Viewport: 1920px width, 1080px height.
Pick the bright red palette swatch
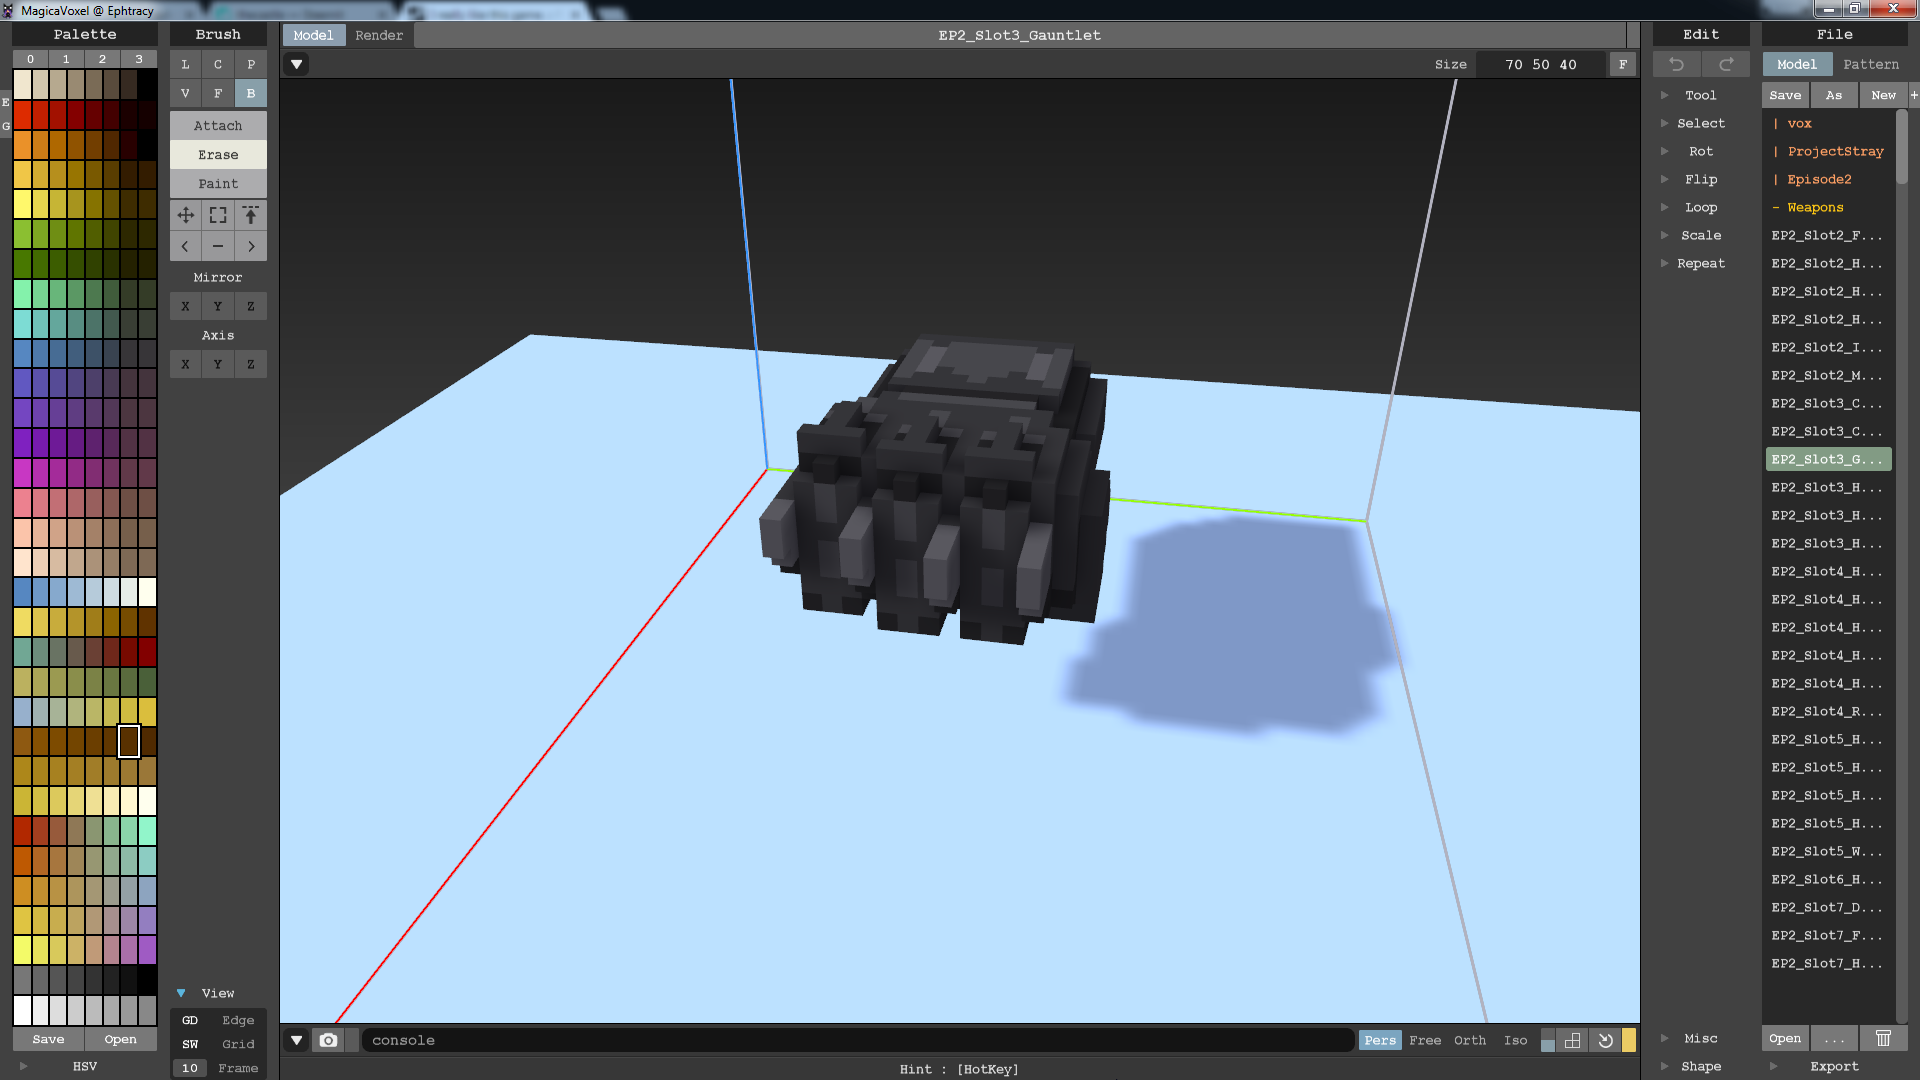[x=22, y=115]
